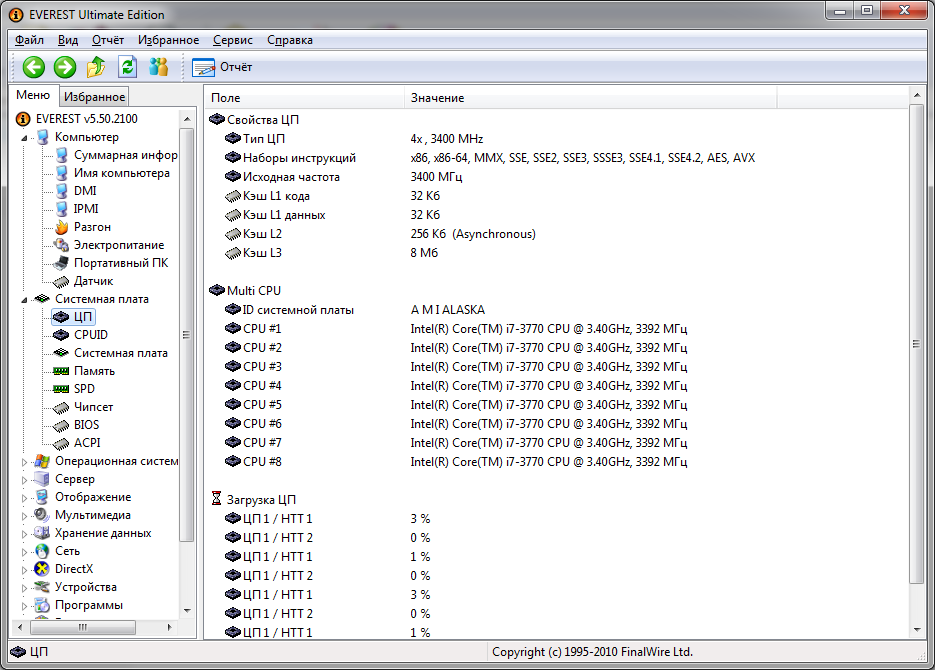Screen dimensions: 935x670
Task: Select the Сервер icon
Action: point(42,479)
